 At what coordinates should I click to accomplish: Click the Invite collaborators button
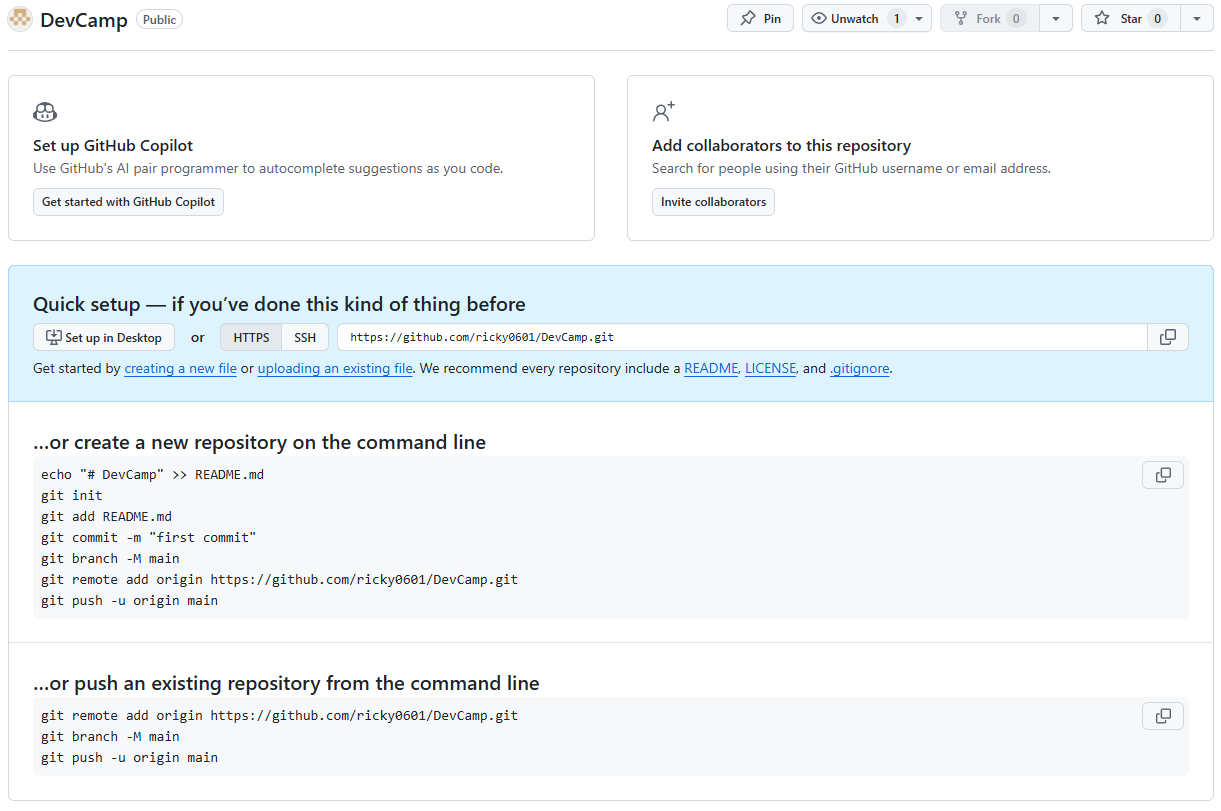713,202
